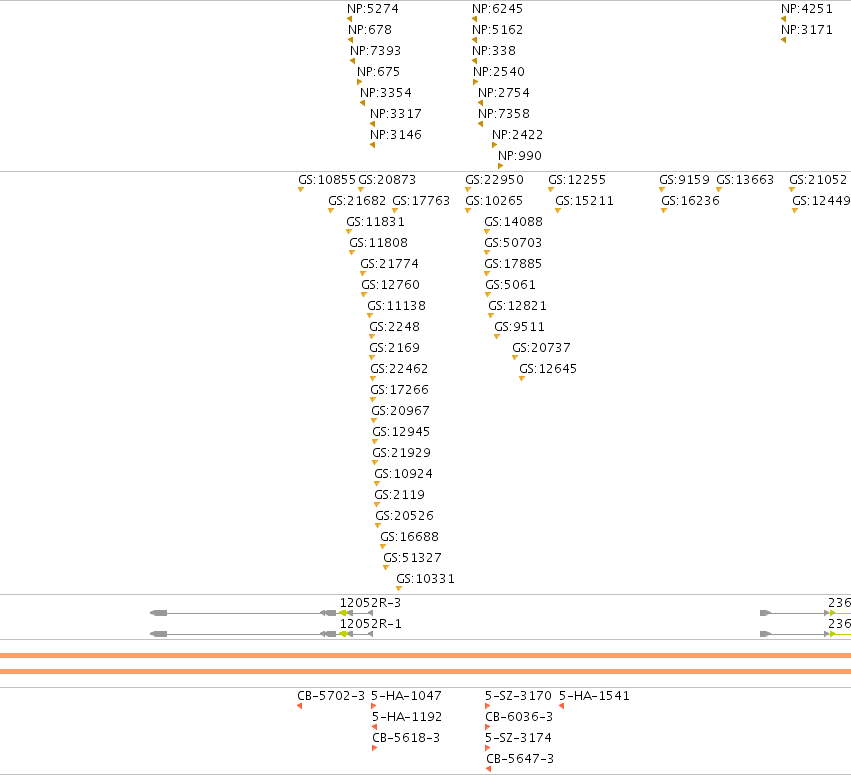Image resolution: width=851 pixels, height=775 pixels.
Task: Select feature GS:12760
Action: point(391,285)
